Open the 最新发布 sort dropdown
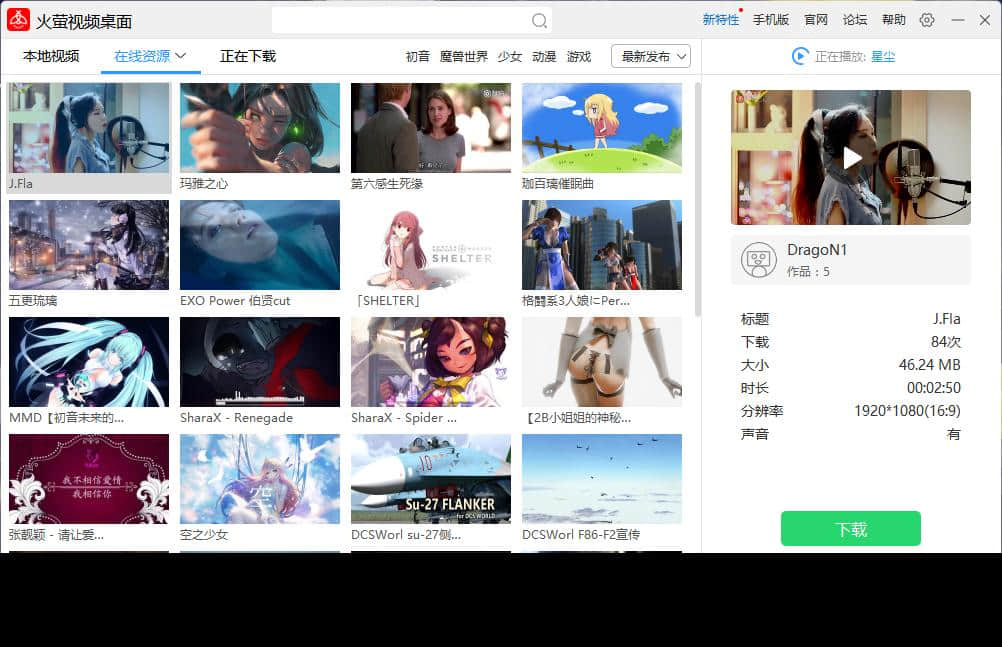1002x647 pixels. (651, 56)
